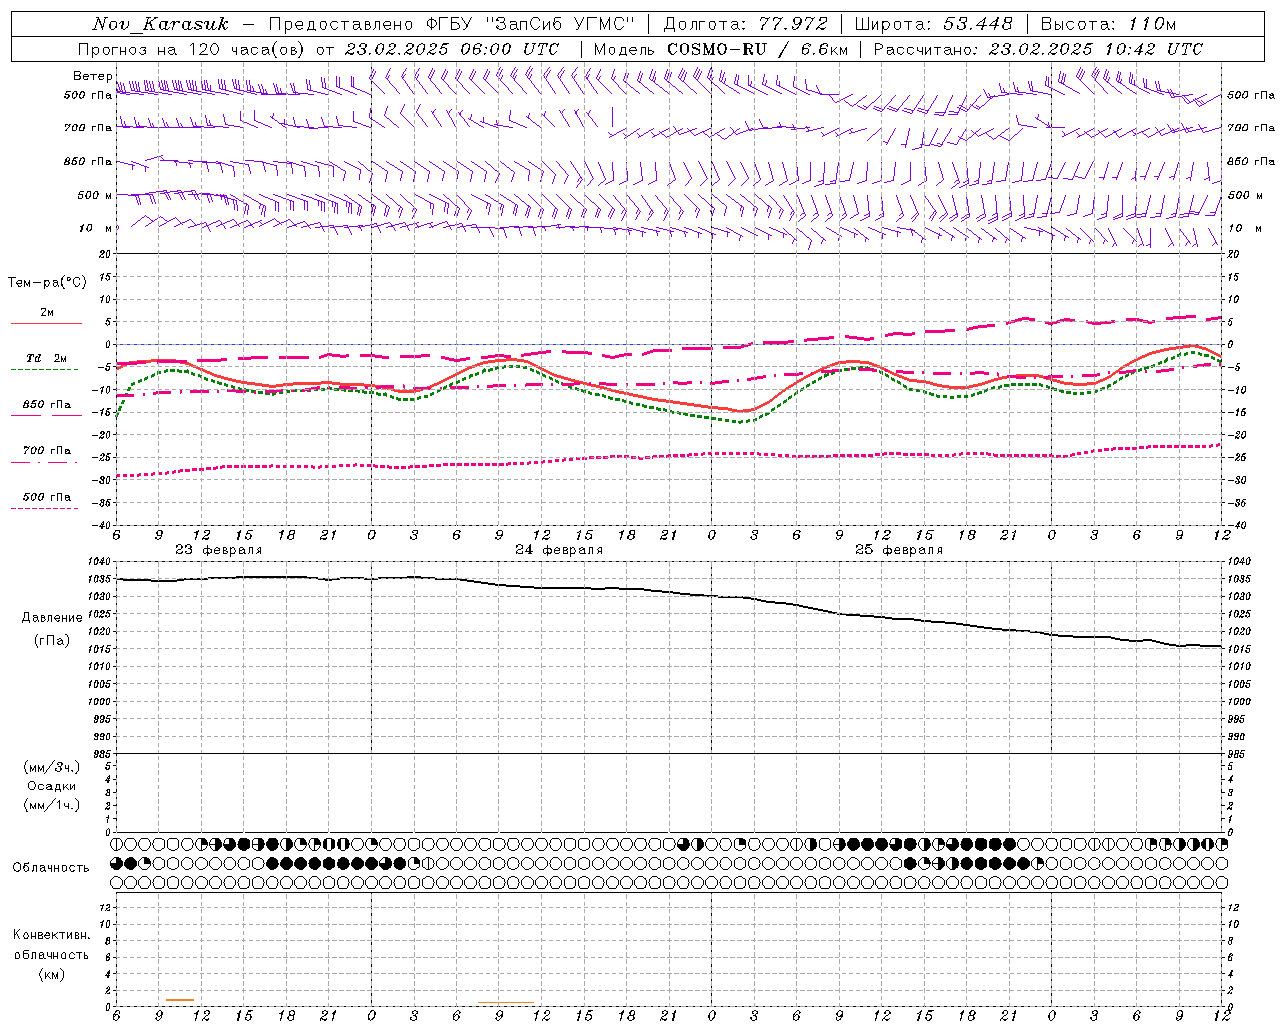Click the 24 февраля date label
Viewport: 1280px width, 1024px height.
click(559, 550)
